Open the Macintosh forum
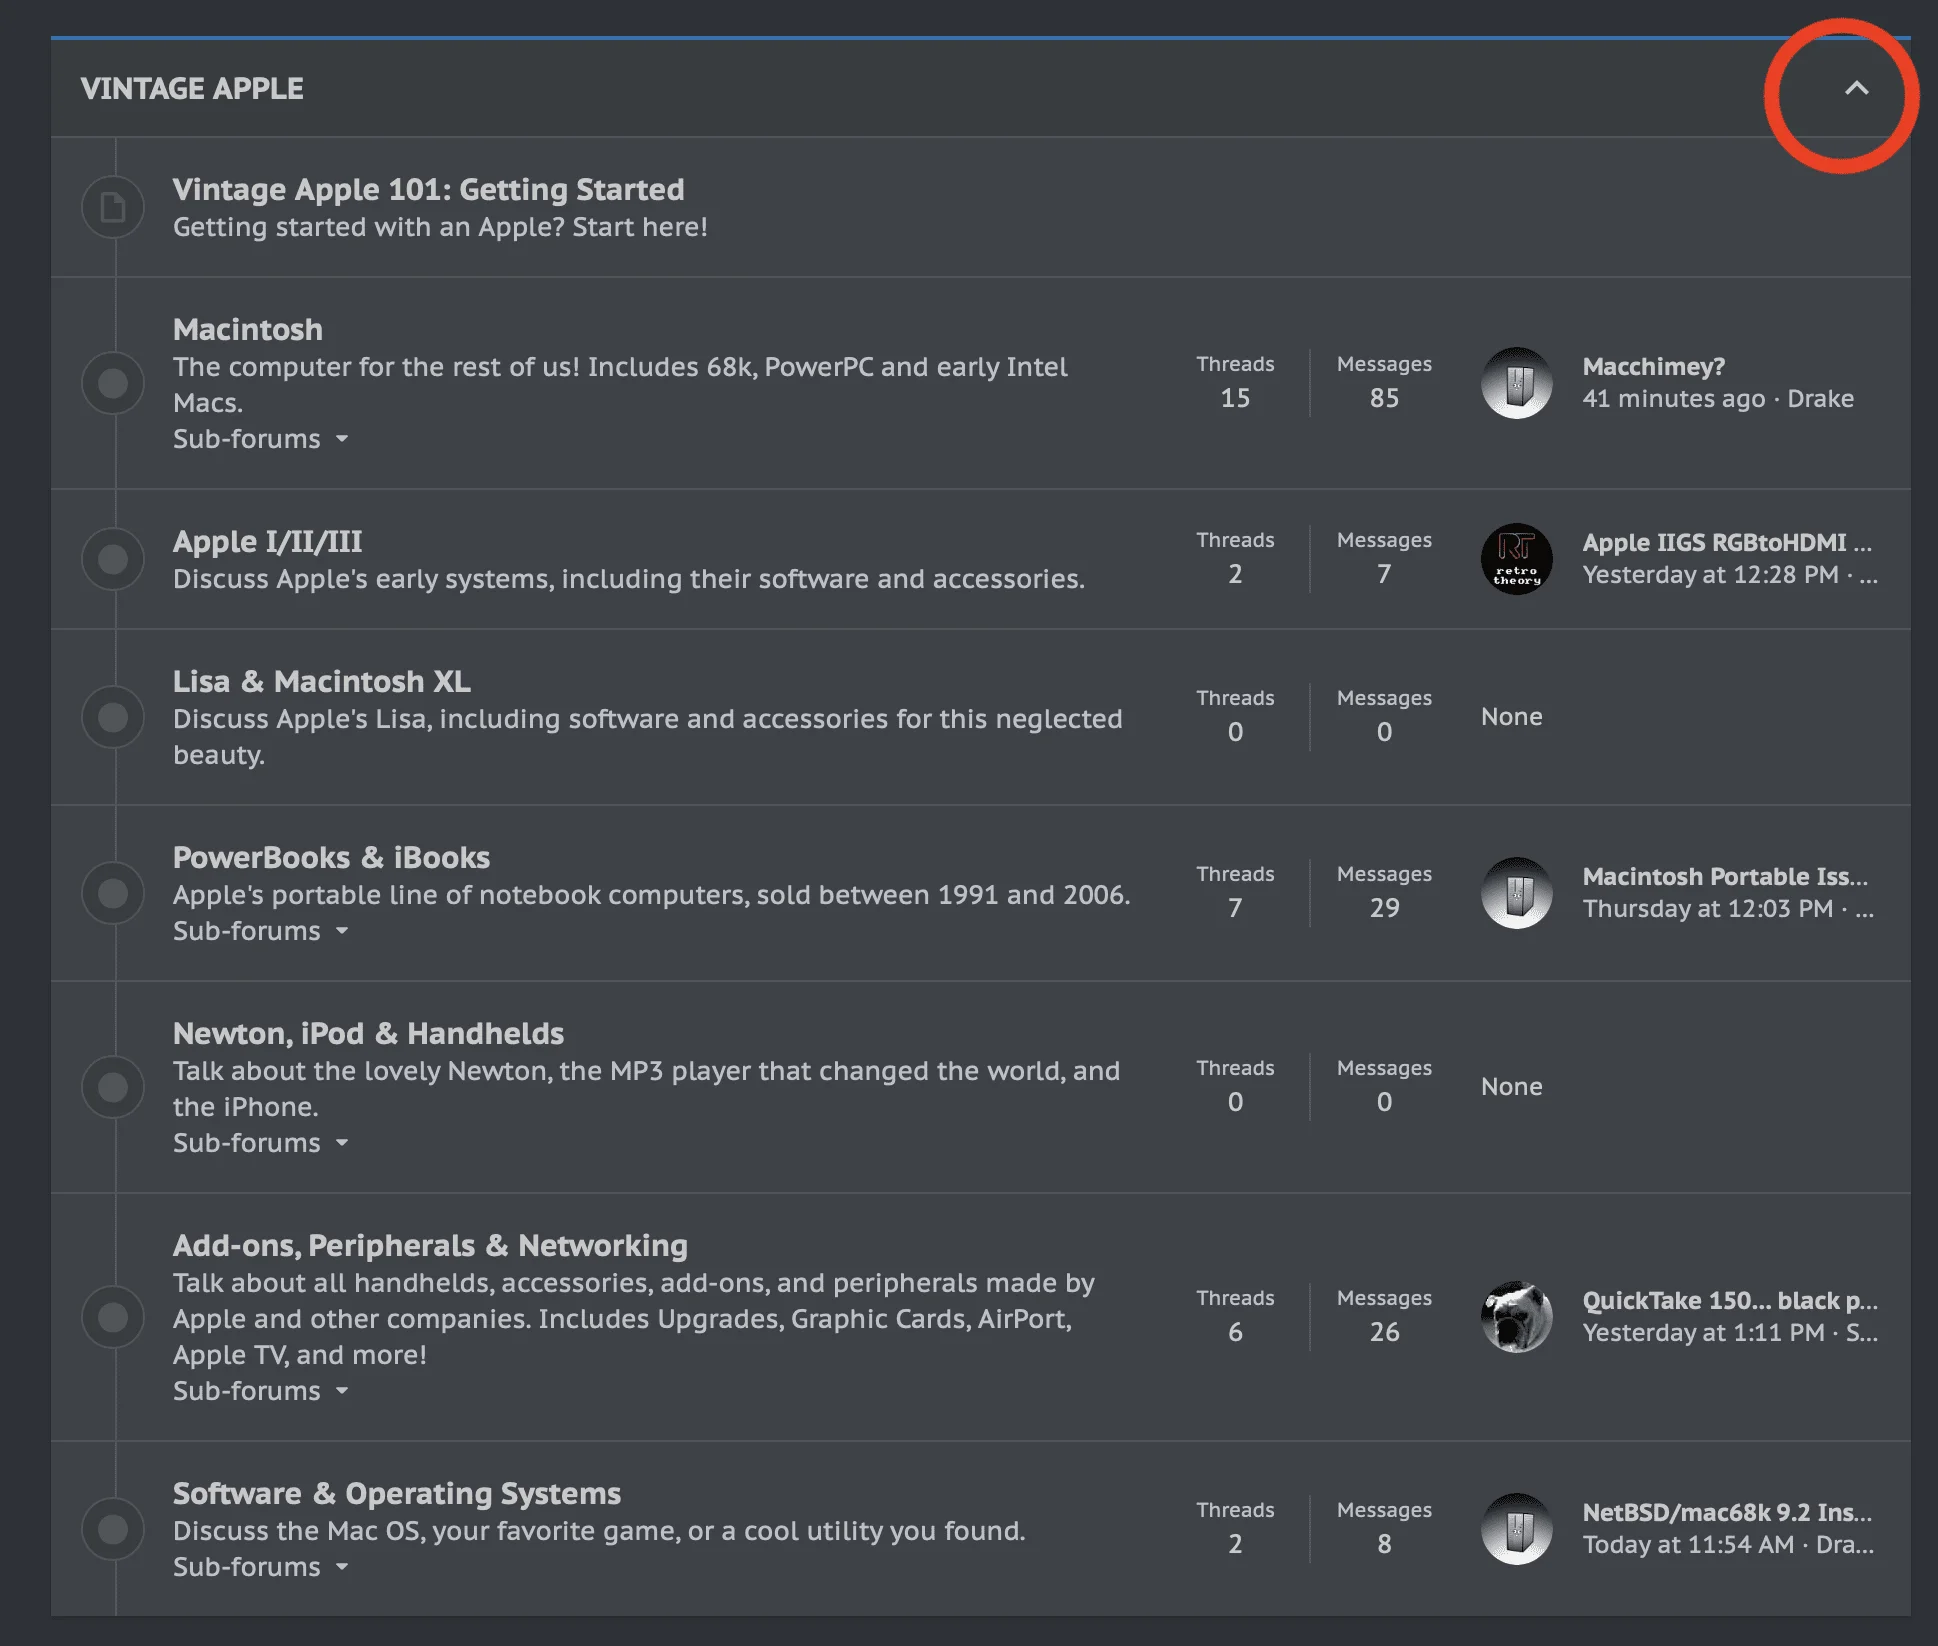The width and height of the screenshot is (1938, 1646). click(248, 329)
